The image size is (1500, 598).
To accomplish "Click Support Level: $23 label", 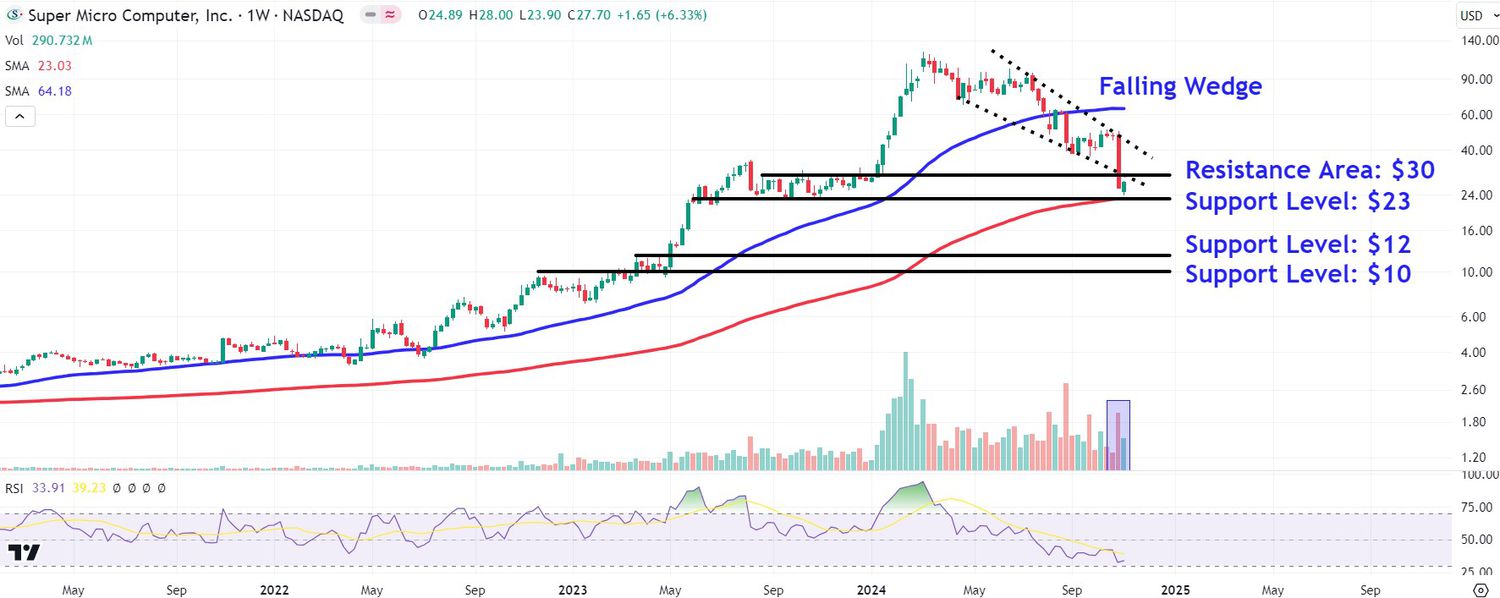I will tap(1297, 202).
